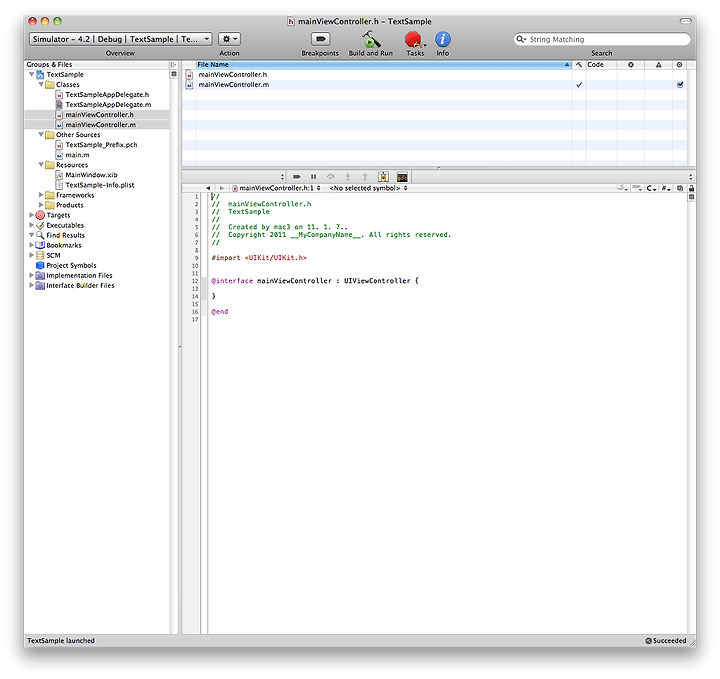This screenshot has width=720, height=679.
Task: Click the build status hammer column header
Action: pyautogui.click(x=579, y=65)
